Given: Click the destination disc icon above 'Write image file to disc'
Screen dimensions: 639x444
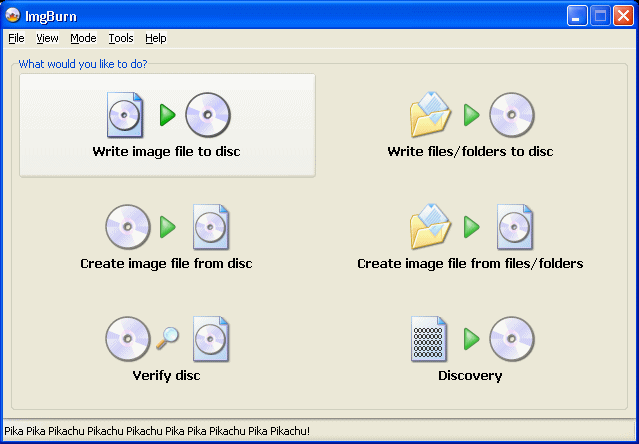Looking at the screenshot, I should tap(208, 115).
